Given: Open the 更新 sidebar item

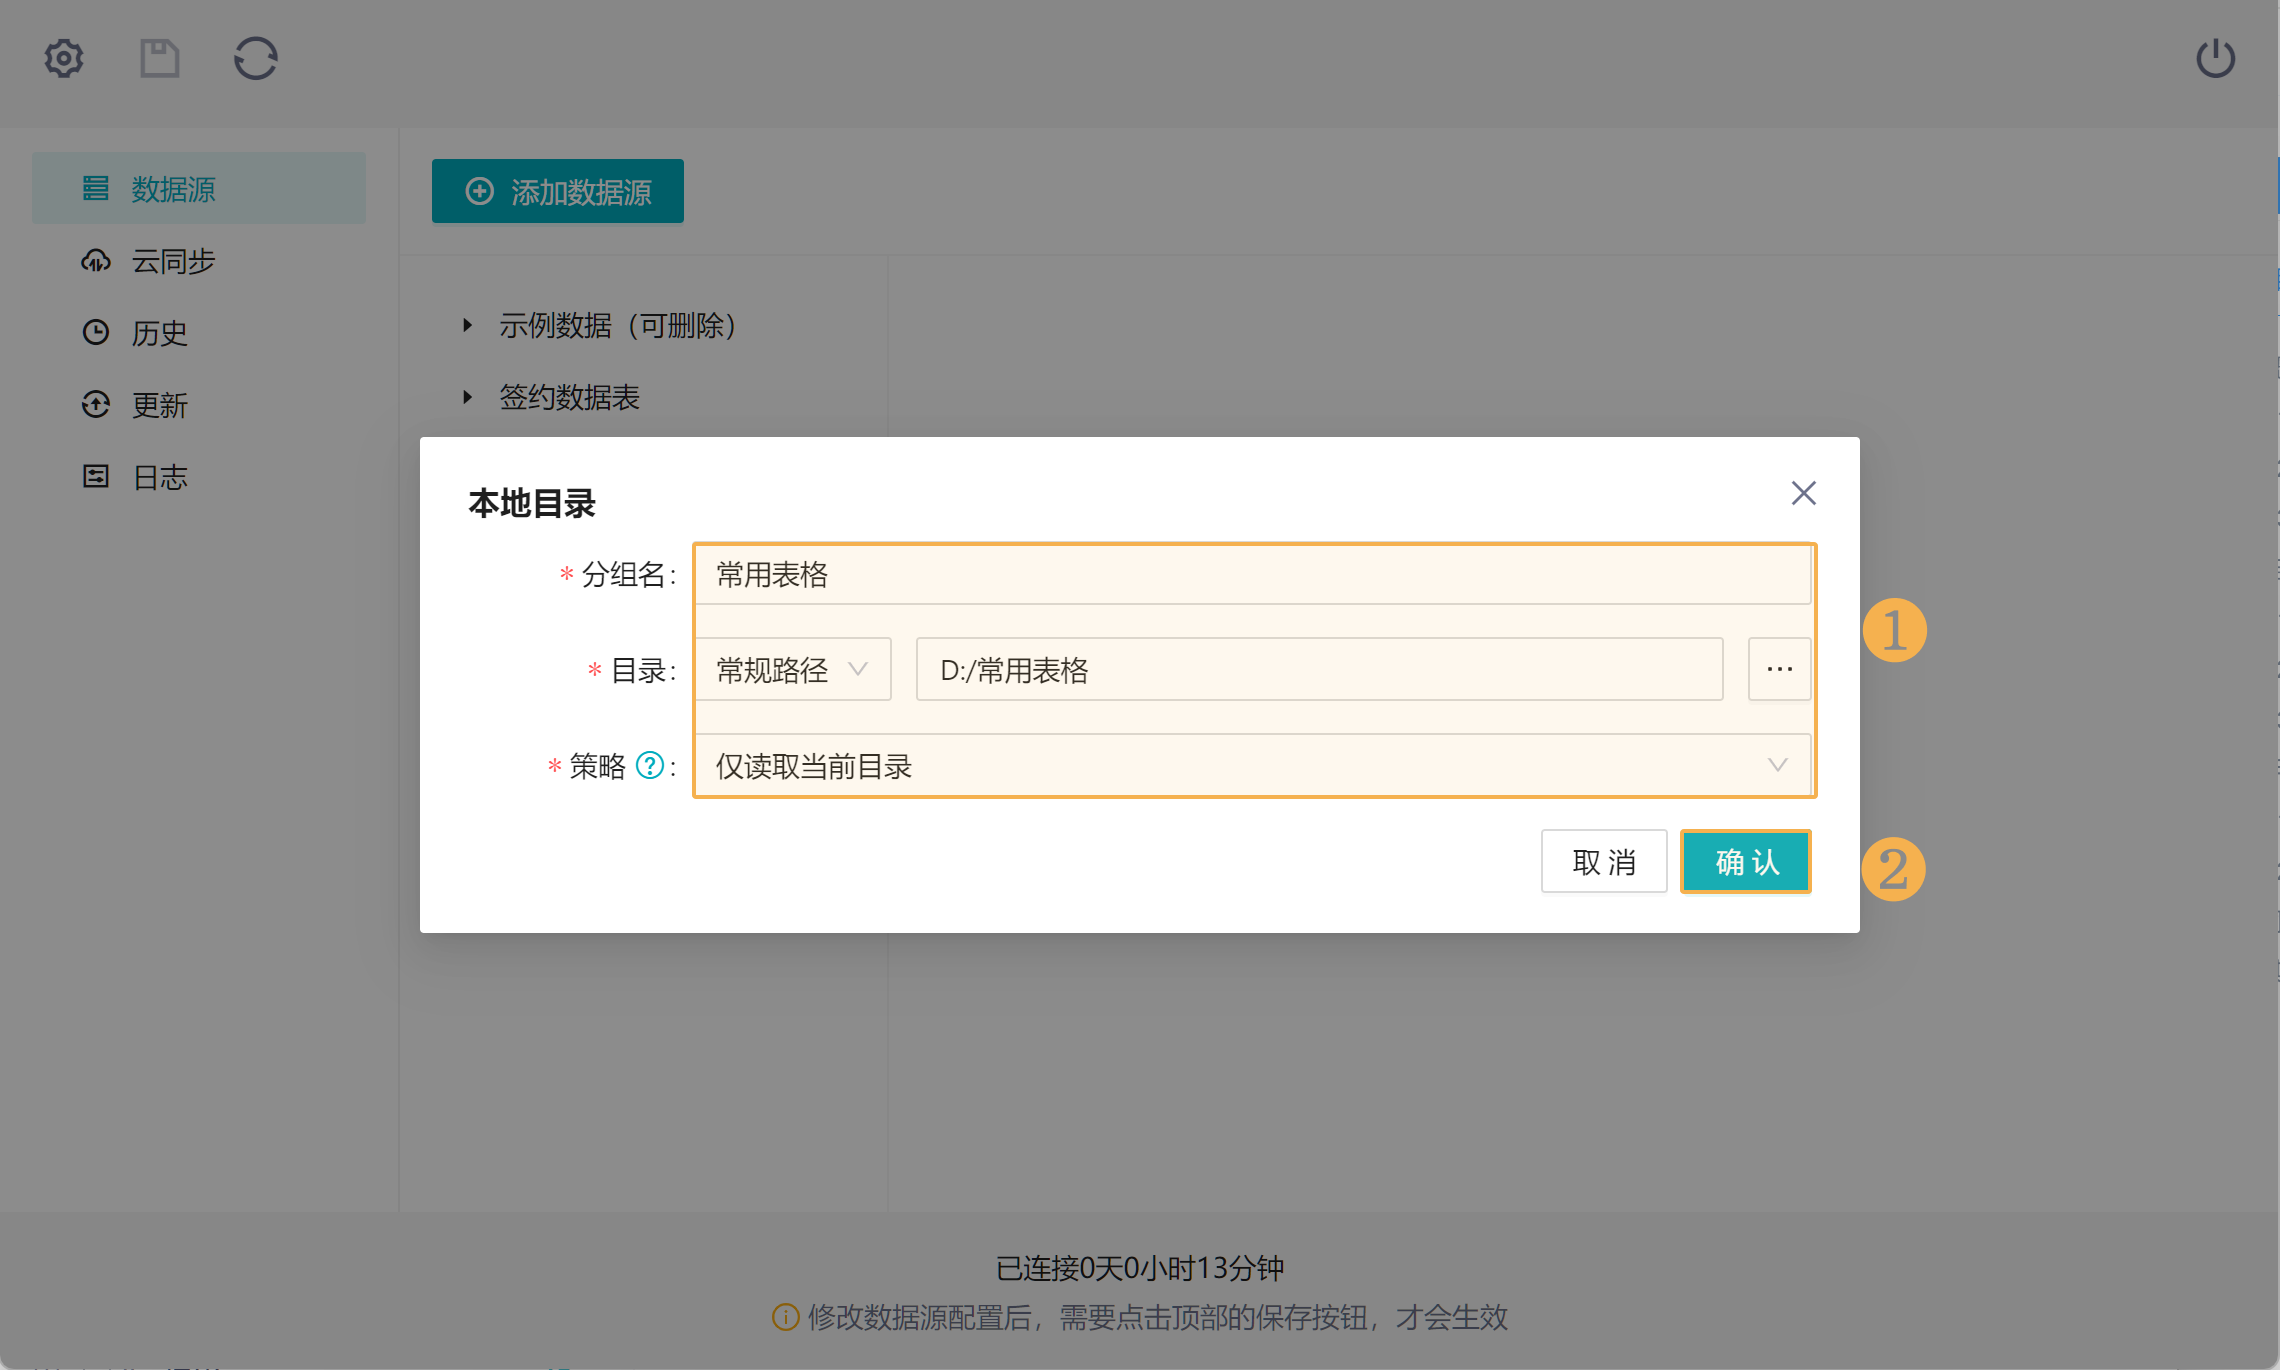Looking at the screenshot, I should coord(159,405).
